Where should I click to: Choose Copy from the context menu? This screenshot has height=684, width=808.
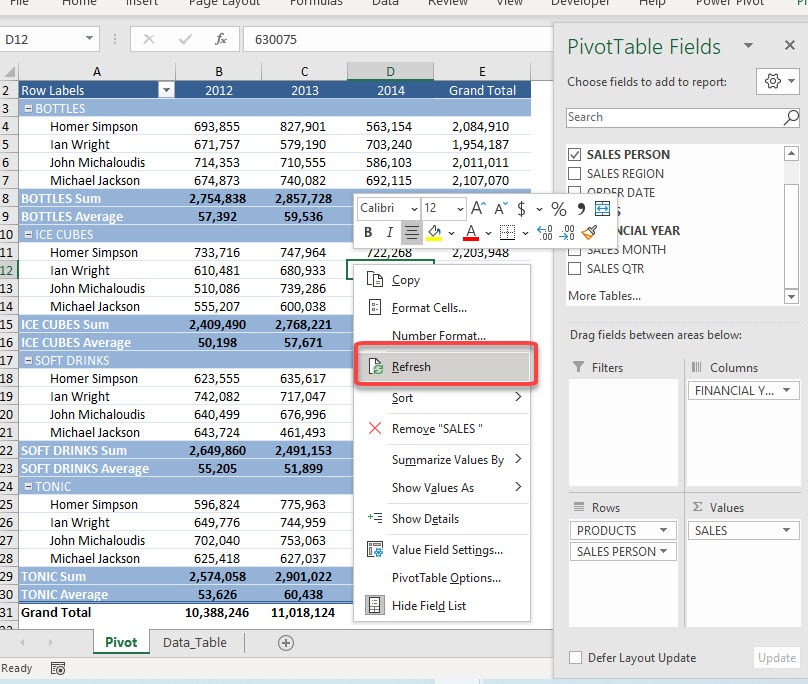pos(442,280)
